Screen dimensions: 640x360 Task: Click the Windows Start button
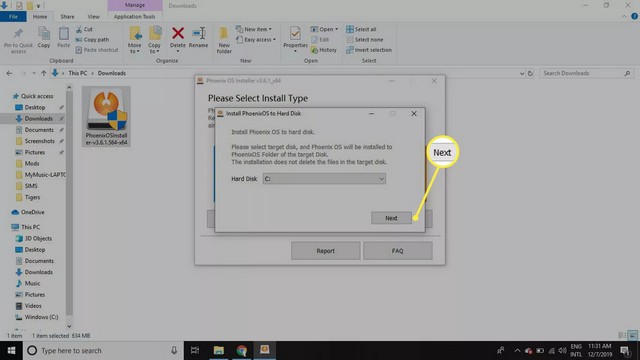pyautogui.click(x=11, y=351)
